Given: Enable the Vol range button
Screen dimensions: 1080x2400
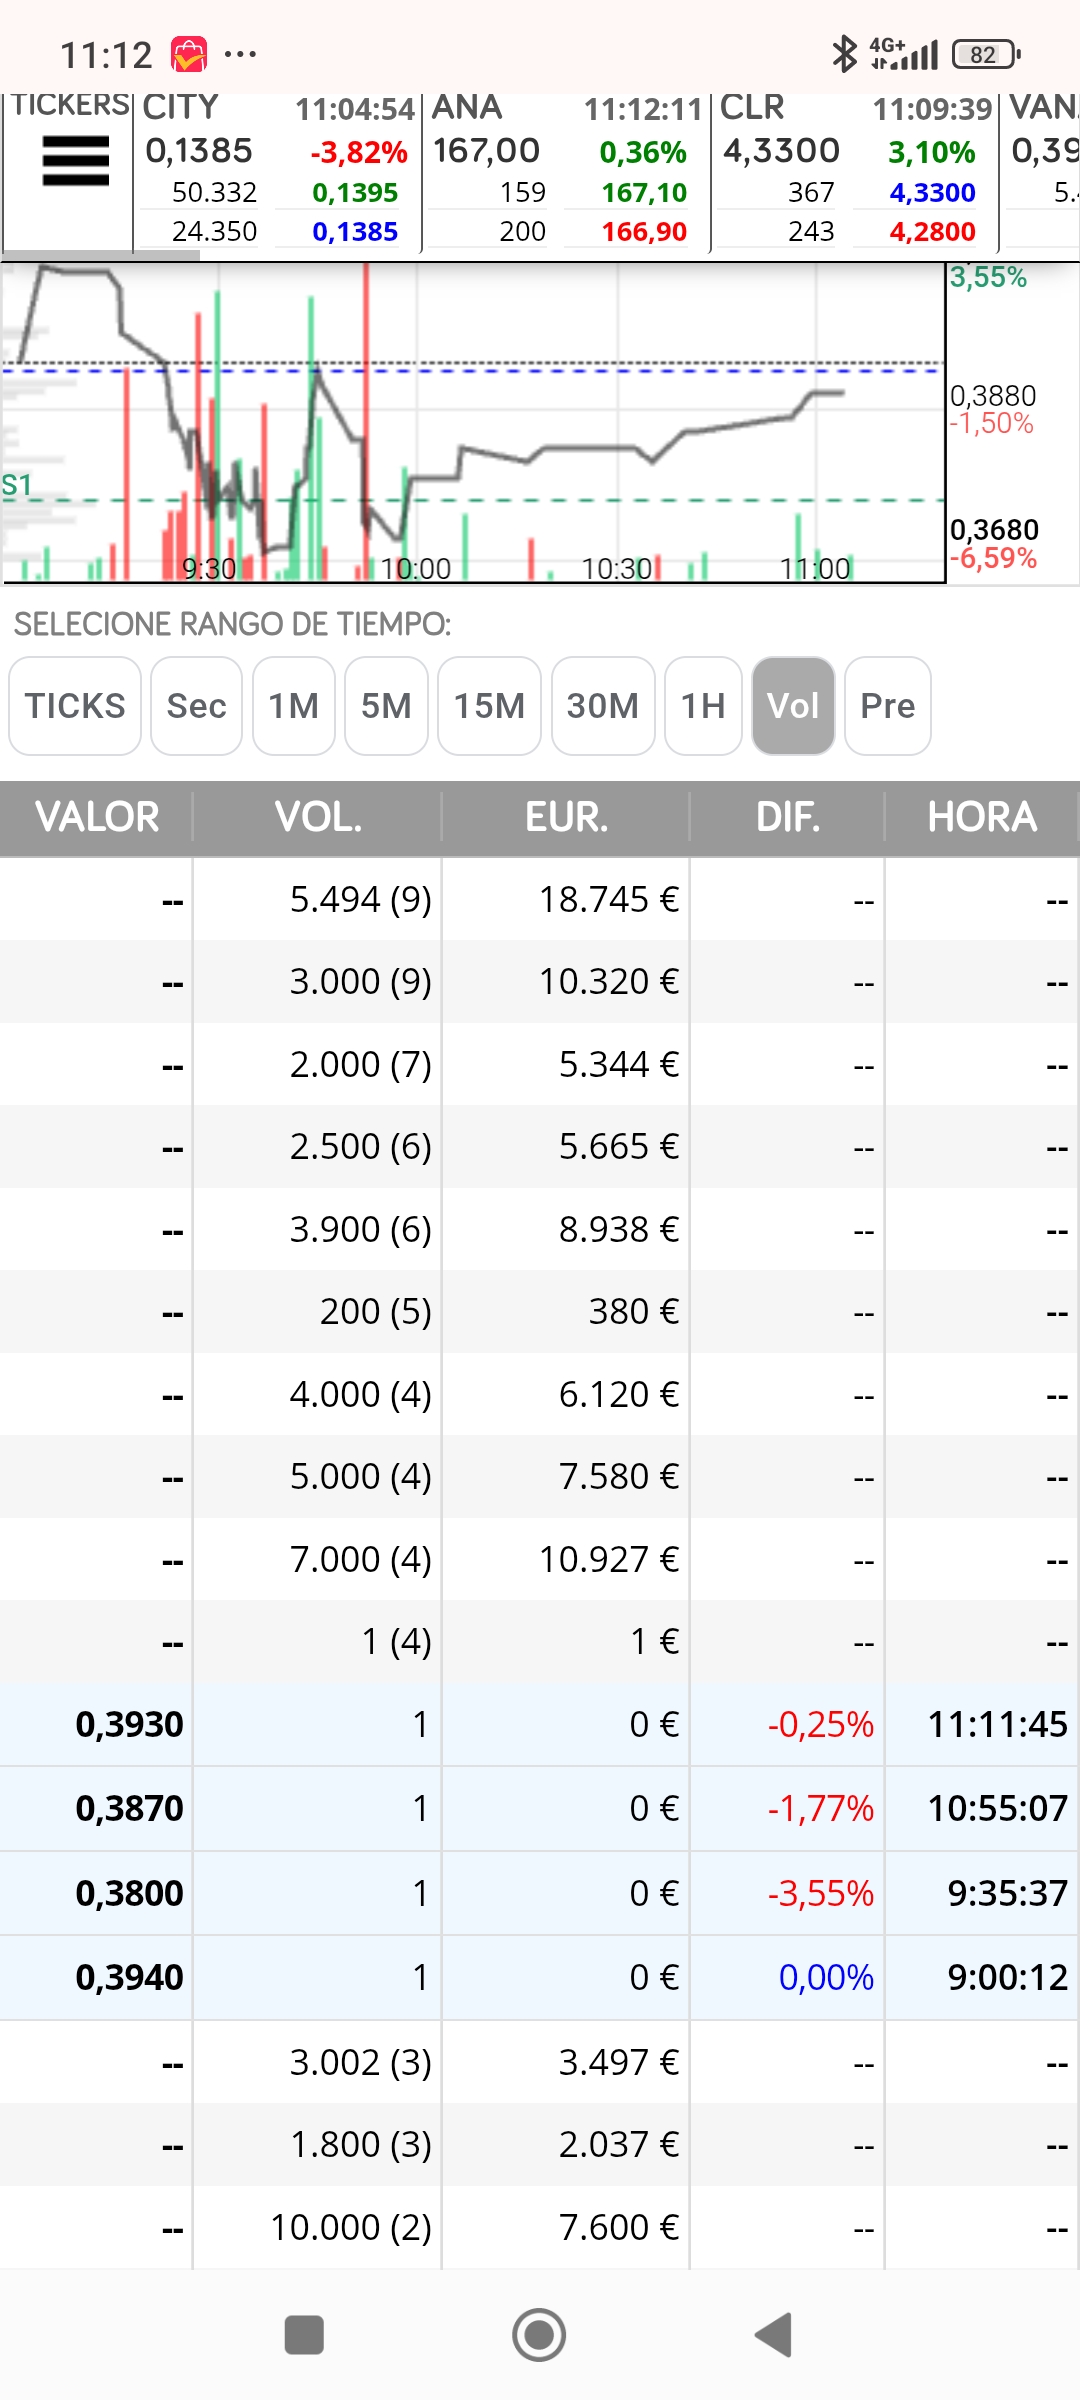Looking at the screenshot, I should coord(793,706).
